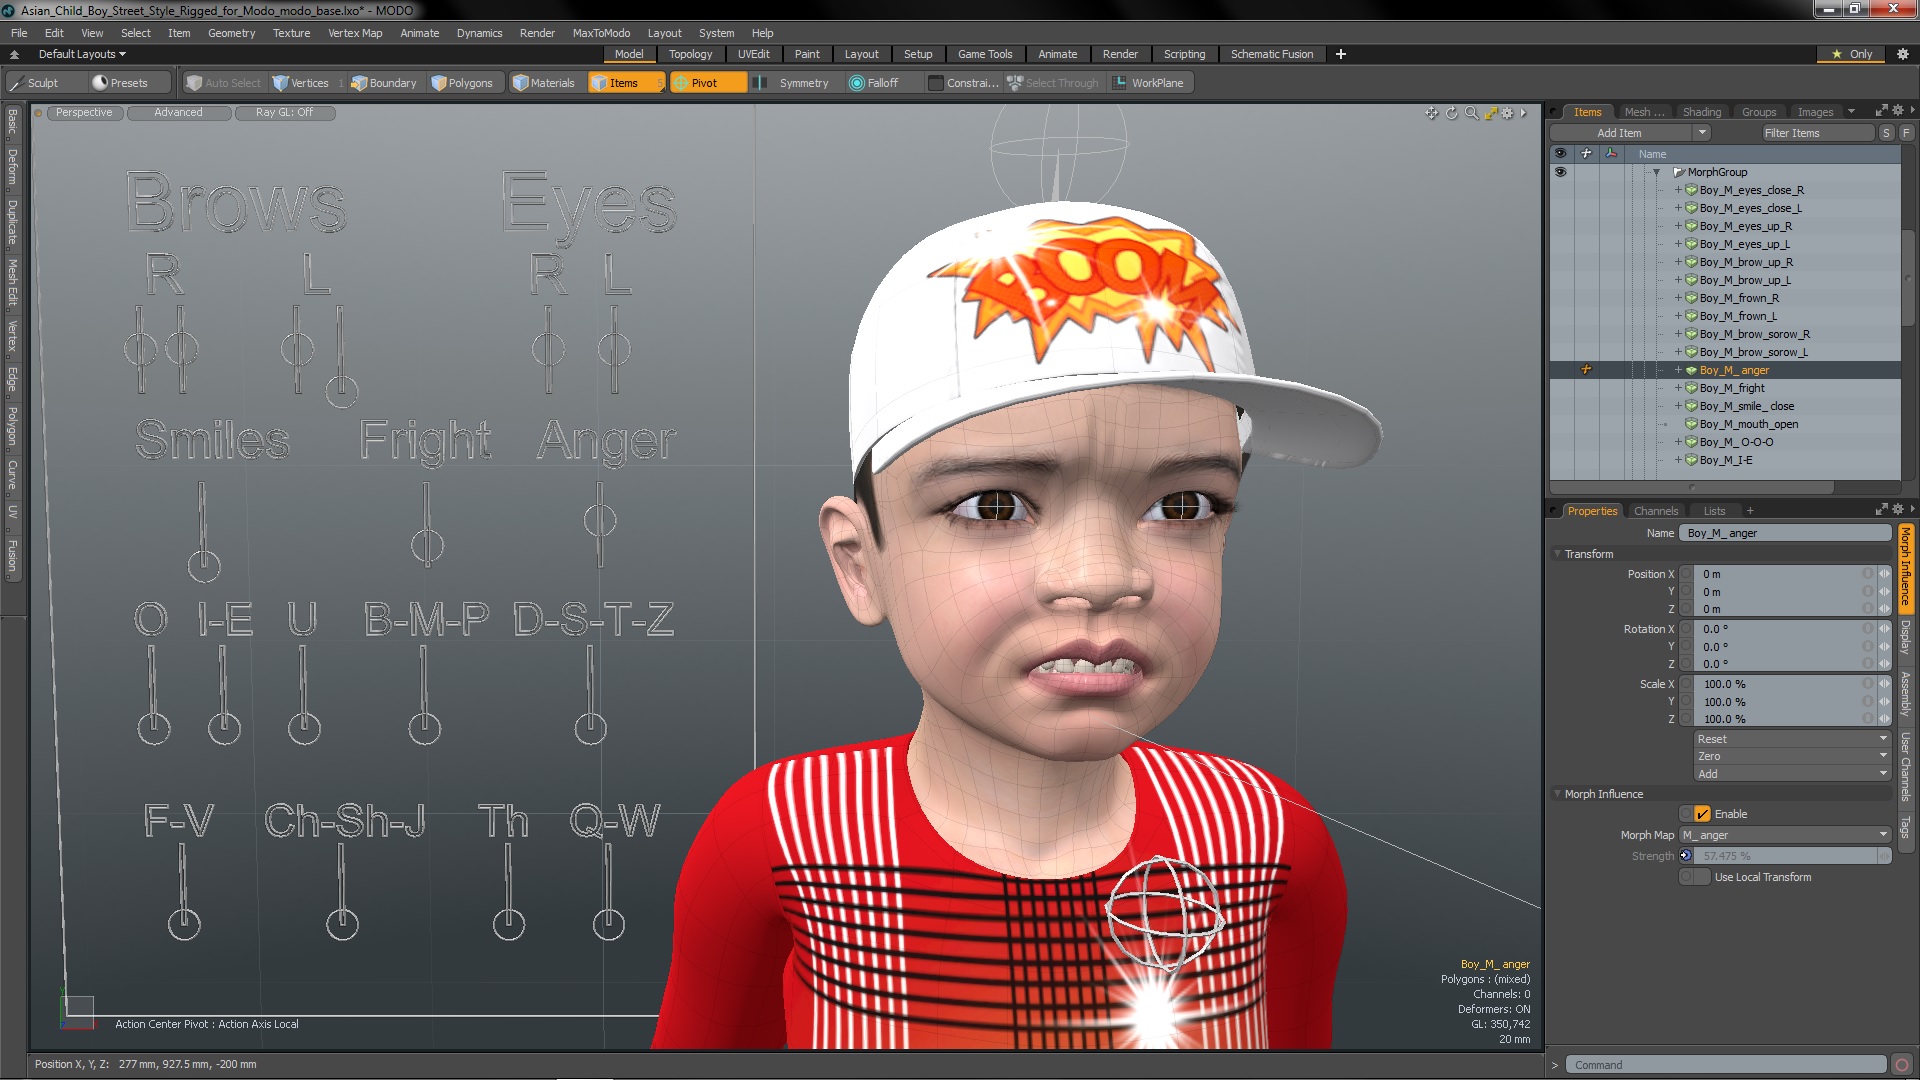Activate Pivot mode button
The height and width of the screenshot is (1080, 1920).
[x=706, y=83]
